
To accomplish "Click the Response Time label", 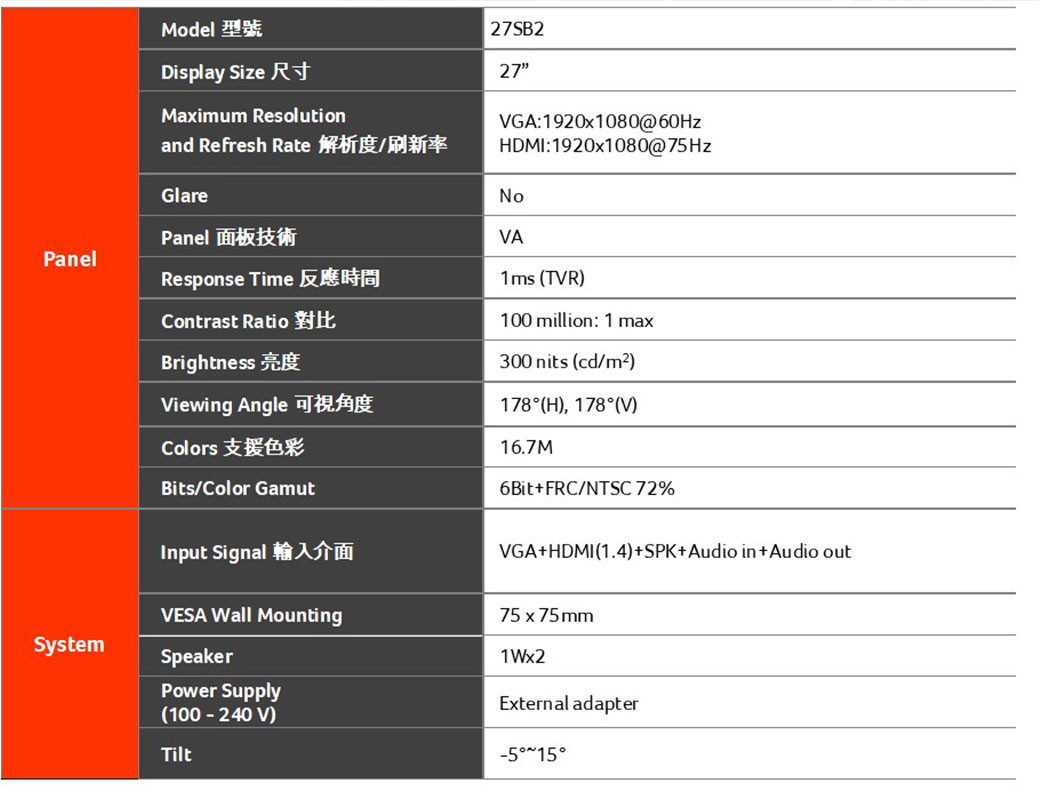I will pyautogui.click(x=270, y=279).
